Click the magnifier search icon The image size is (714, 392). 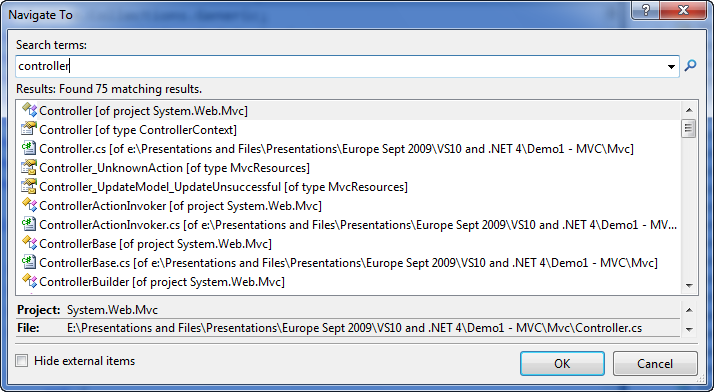pos(690,66)
